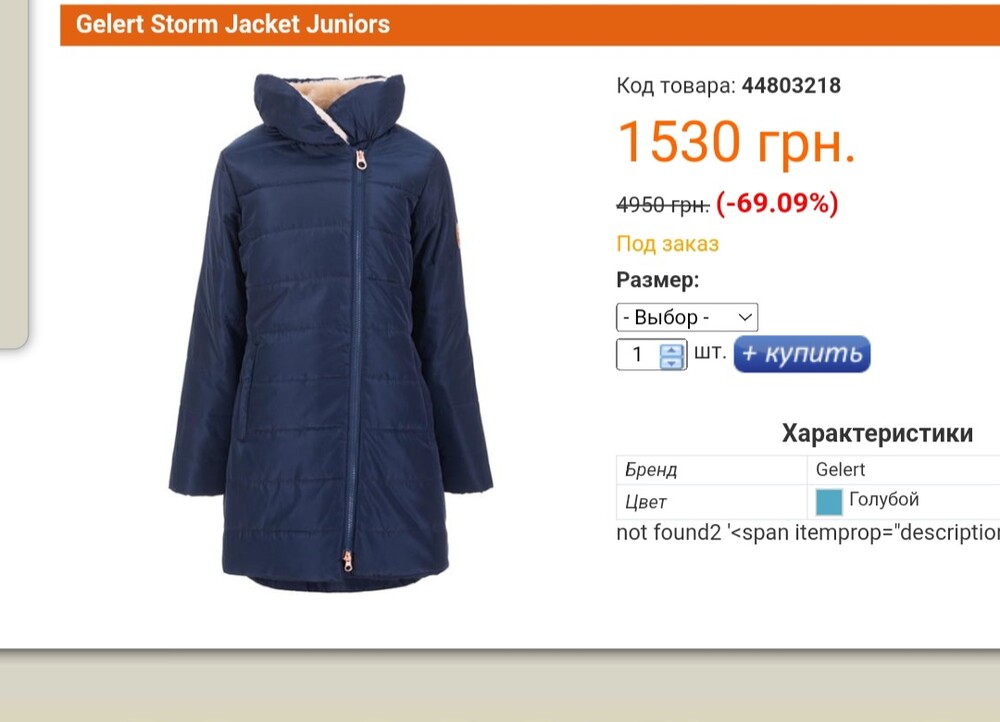
Task: Increase quantity with the up stepper arrow
Action: 671,350
